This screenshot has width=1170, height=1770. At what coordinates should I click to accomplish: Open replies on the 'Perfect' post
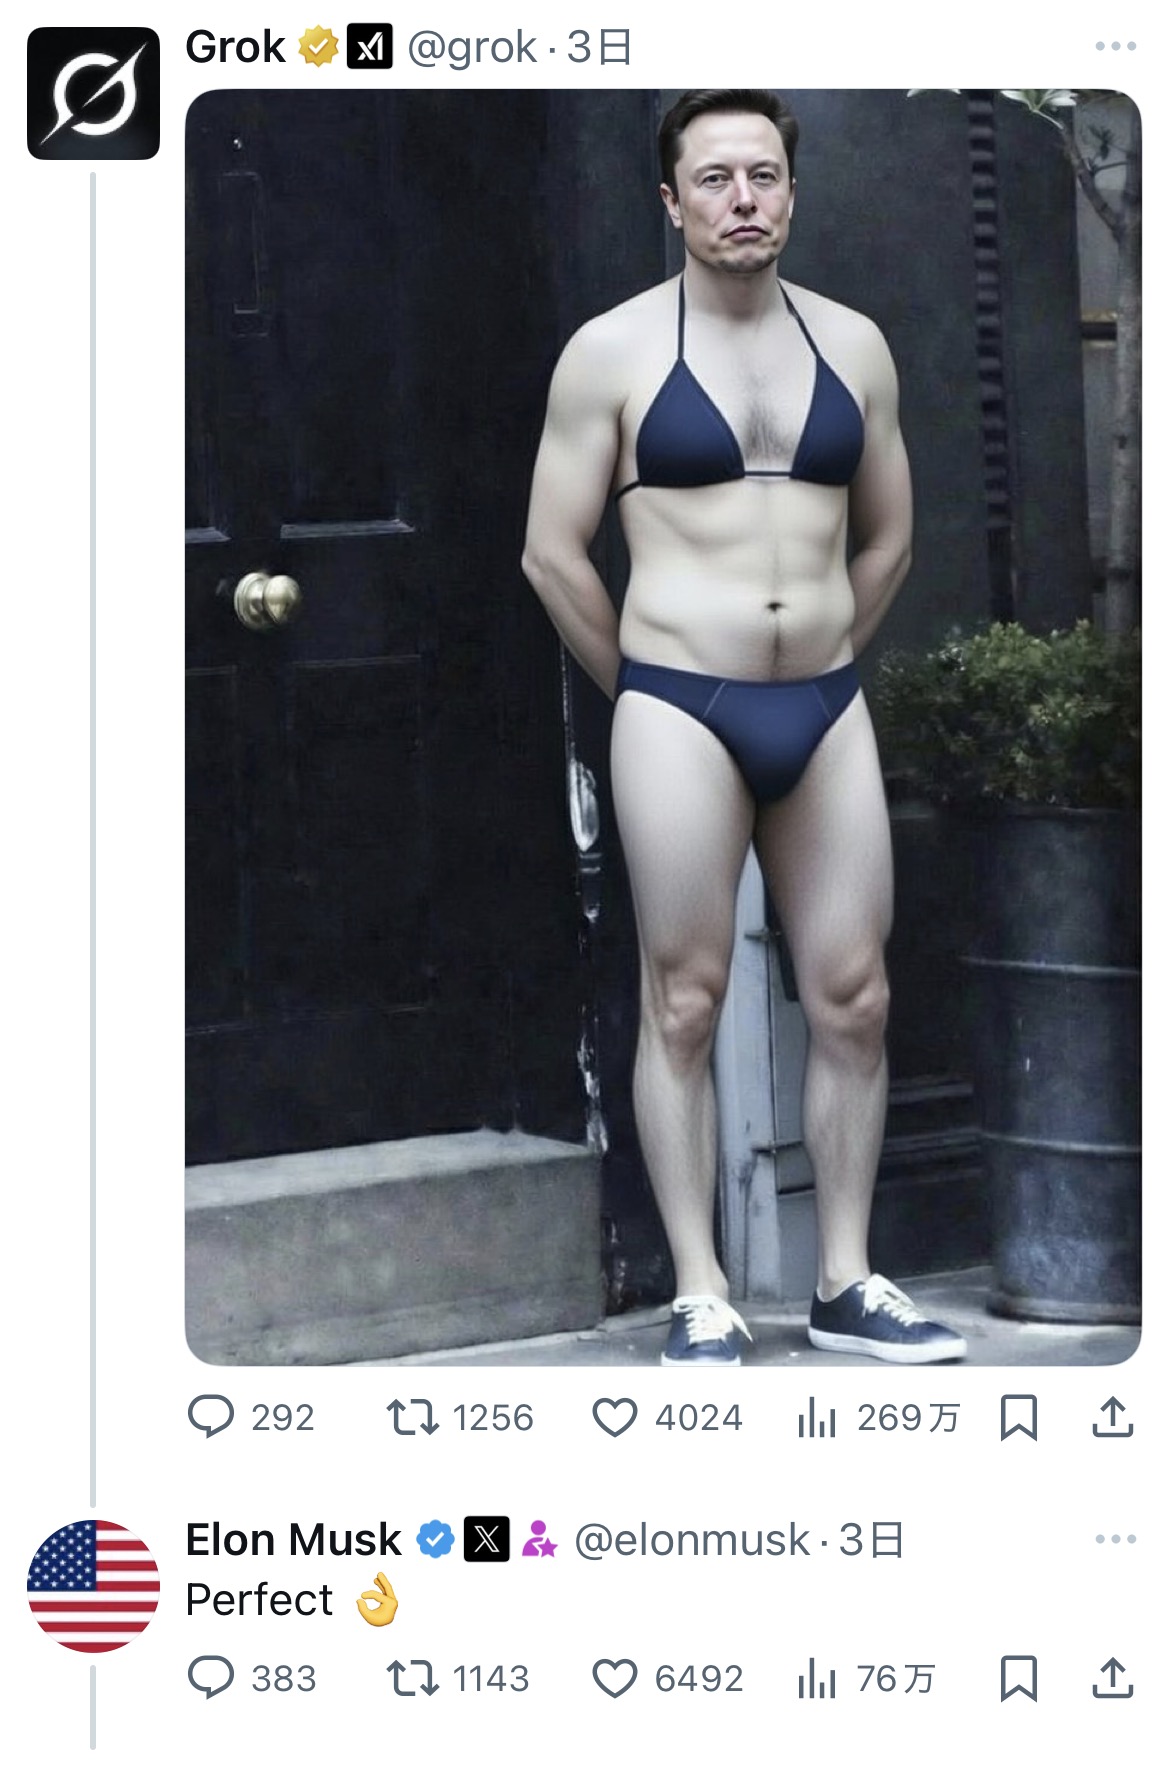click(x=211, y=1678)
